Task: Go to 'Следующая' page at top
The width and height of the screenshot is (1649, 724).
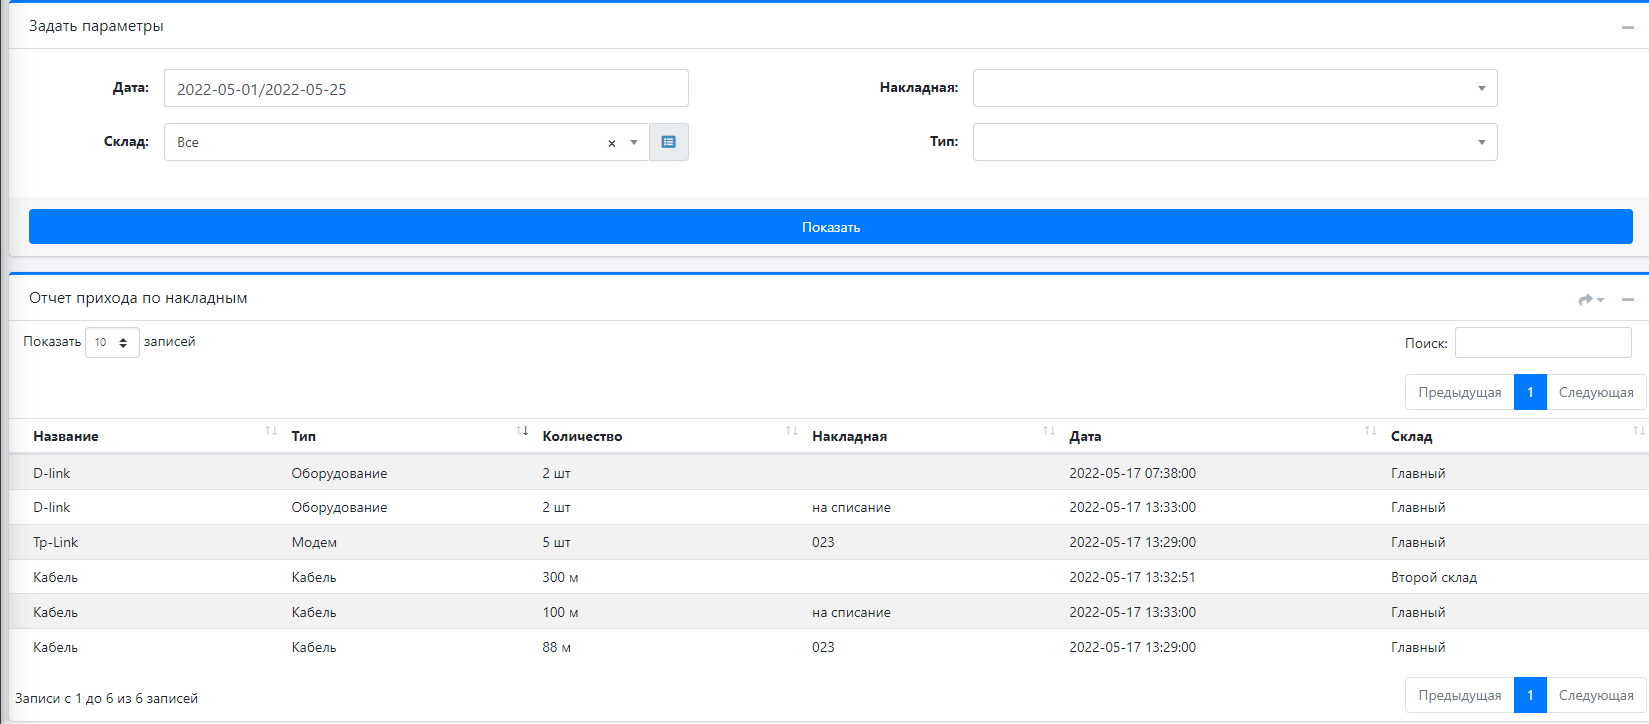Action: tap(1595, 392)
